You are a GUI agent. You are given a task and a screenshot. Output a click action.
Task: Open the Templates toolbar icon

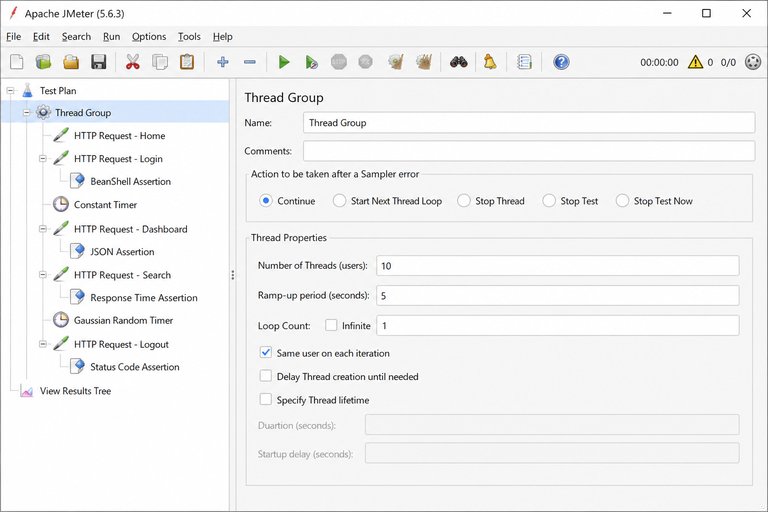[x=44, y=62]
